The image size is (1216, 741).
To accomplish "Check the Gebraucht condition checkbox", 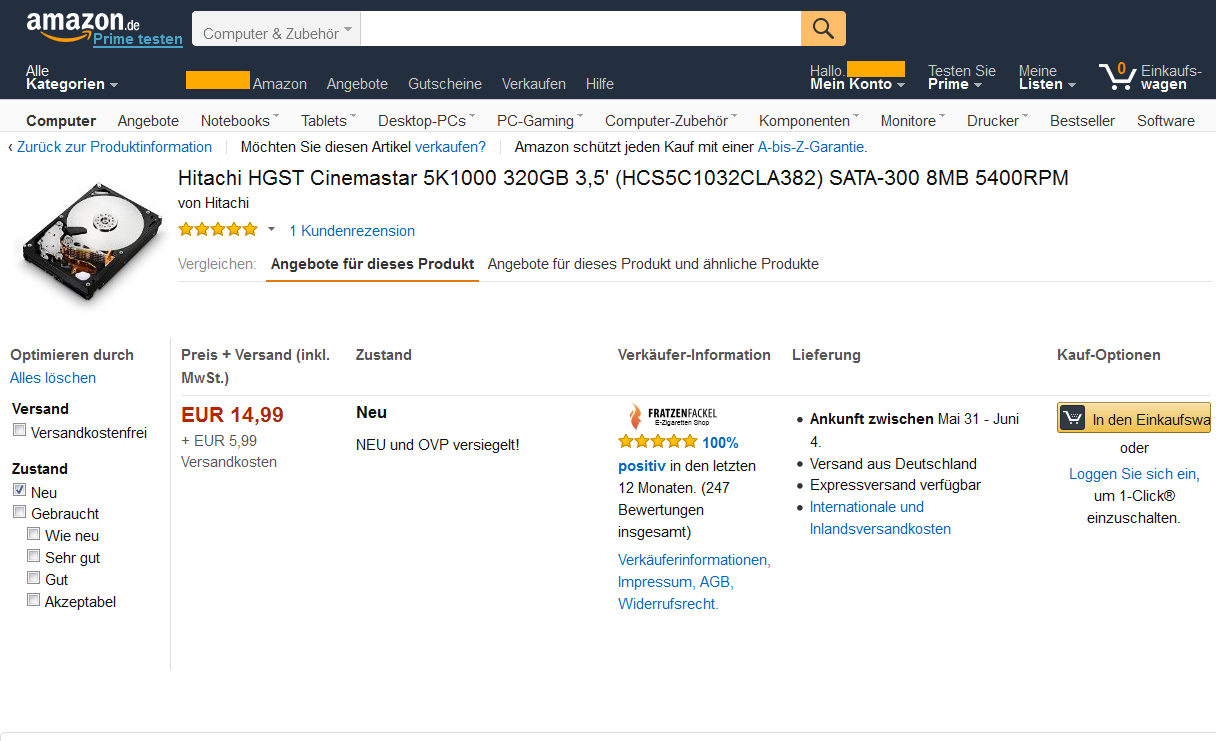I will click(x=20, y=513).
